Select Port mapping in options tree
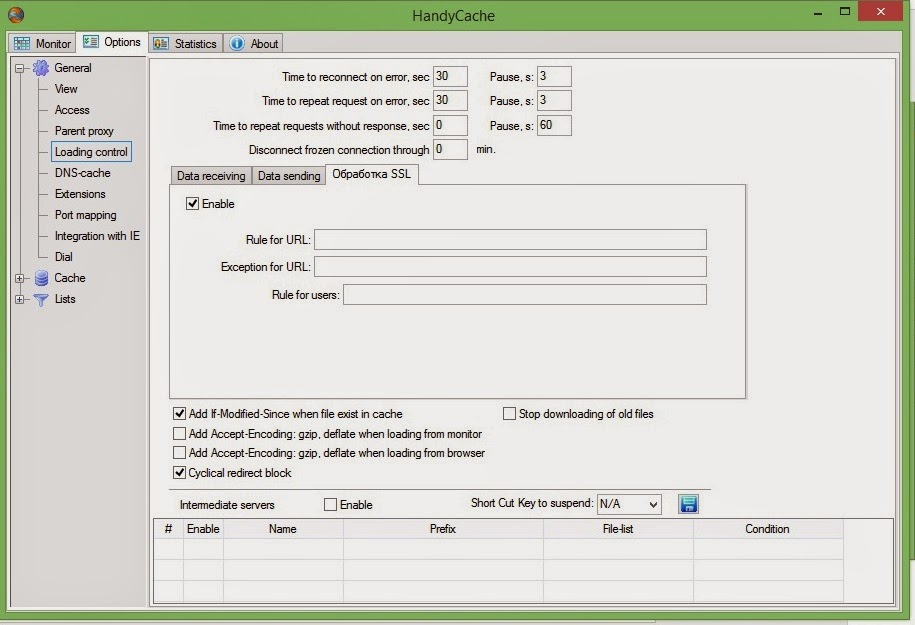Viewport: 915px width, 625px height. (85, 215)
